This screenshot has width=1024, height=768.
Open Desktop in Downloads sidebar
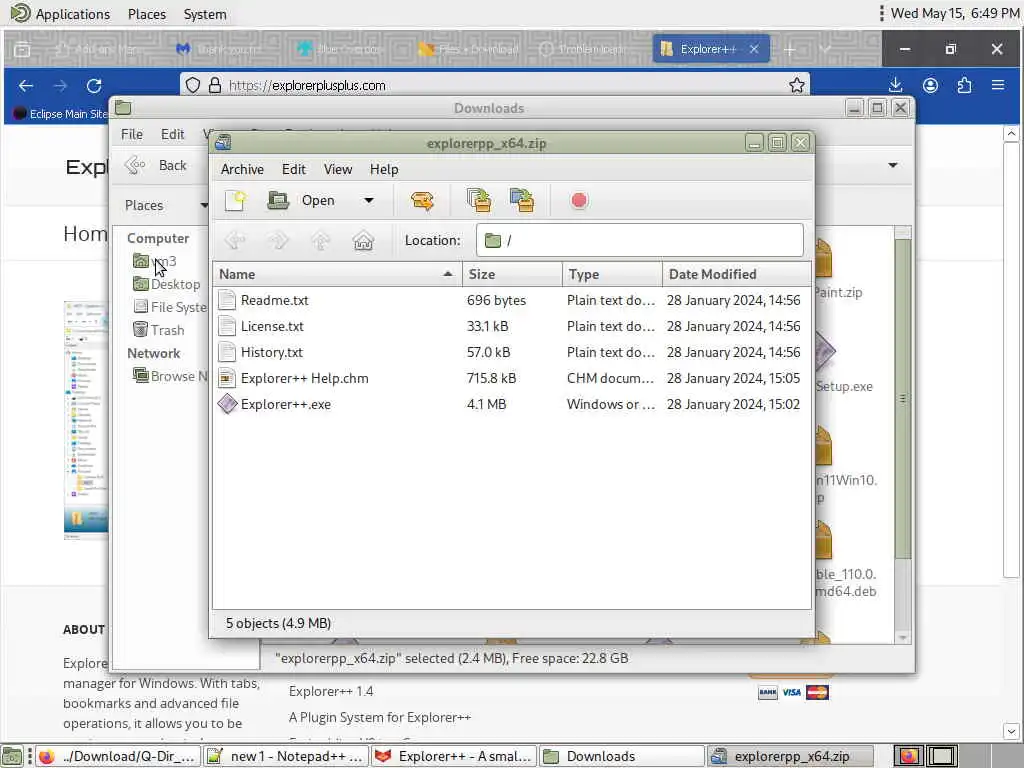click(167, 284)
